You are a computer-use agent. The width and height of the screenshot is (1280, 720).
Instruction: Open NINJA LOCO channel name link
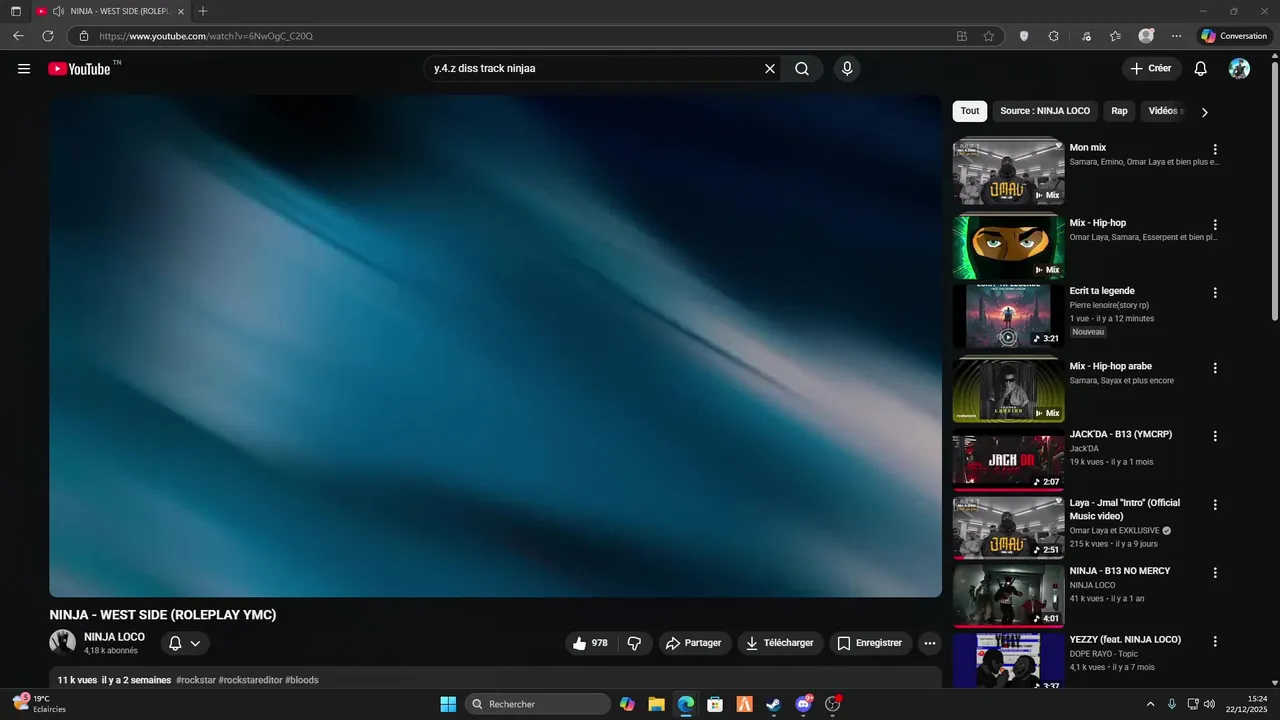[114, 637]
